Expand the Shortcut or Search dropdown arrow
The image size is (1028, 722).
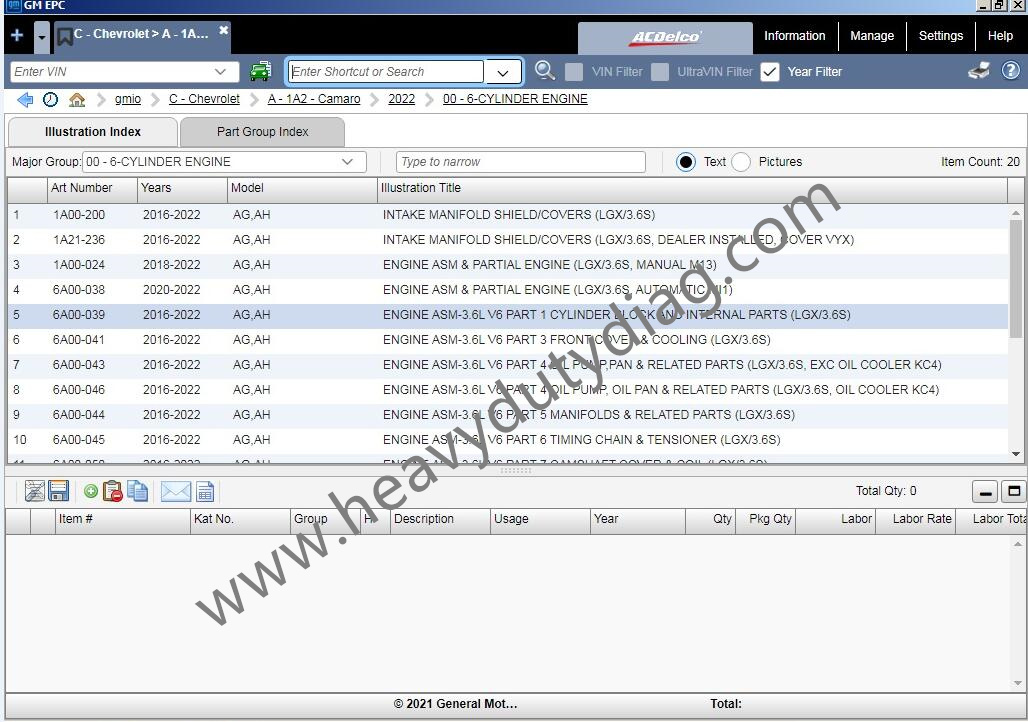point(503,72)
